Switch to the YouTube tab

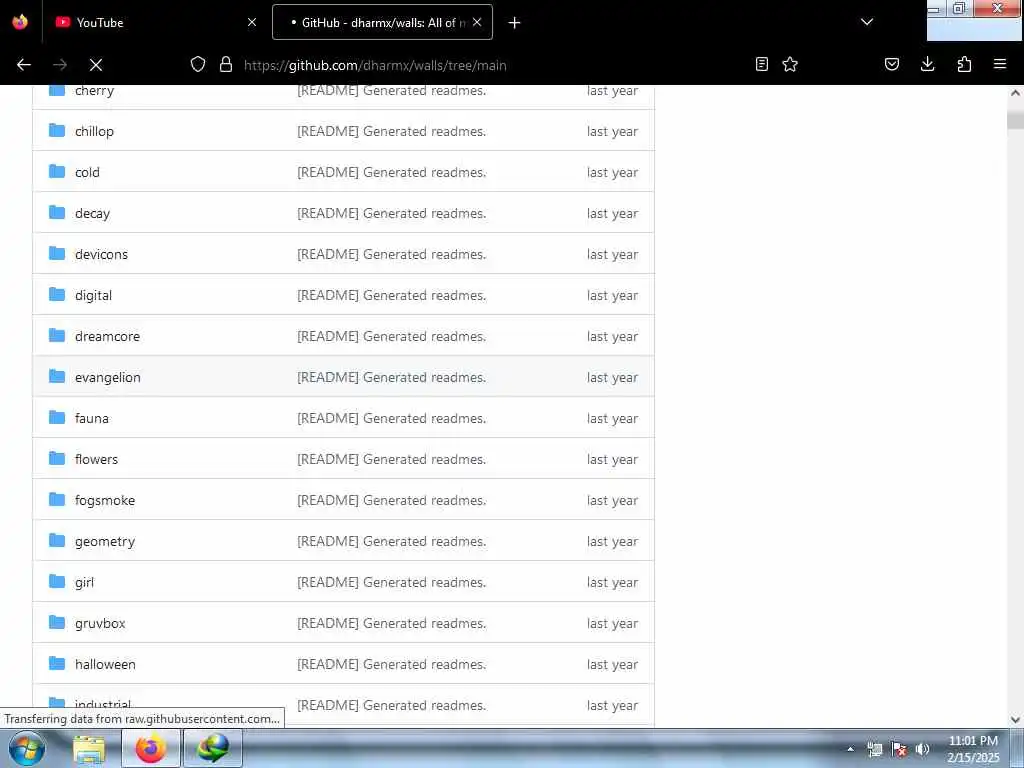click(x=153, y=22)
